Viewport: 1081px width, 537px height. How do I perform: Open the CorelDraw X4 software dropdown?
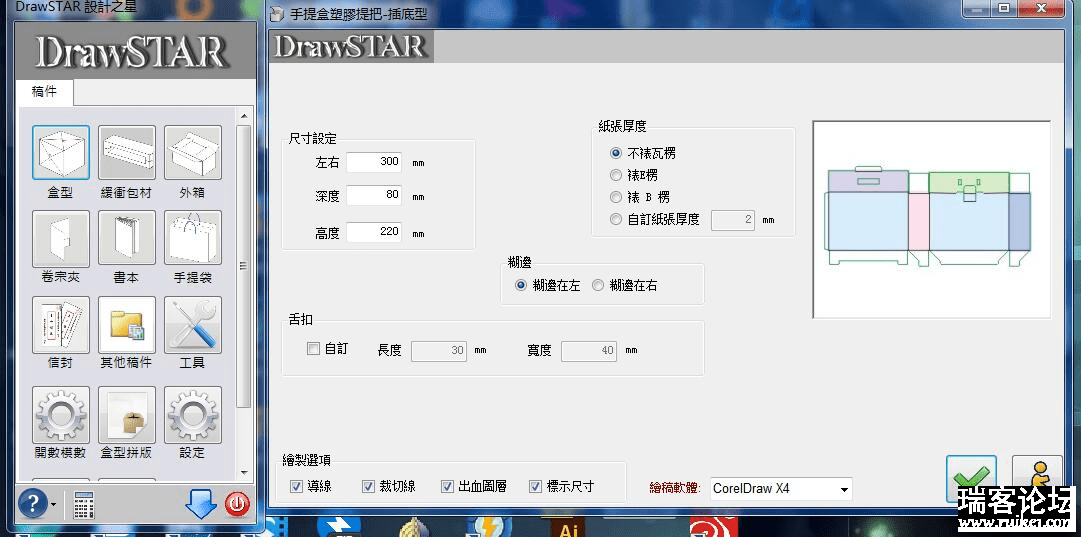pos(781,489)
